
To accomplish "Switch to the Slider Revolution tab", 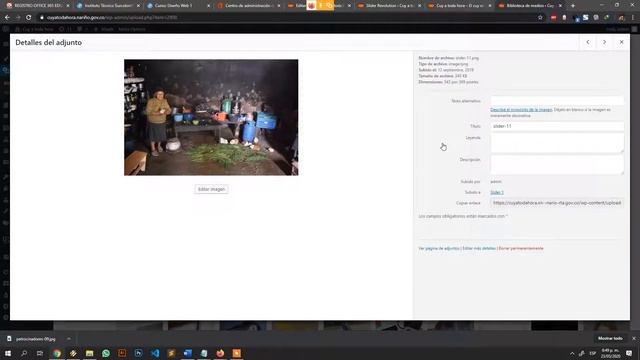I will pos(389,6).
